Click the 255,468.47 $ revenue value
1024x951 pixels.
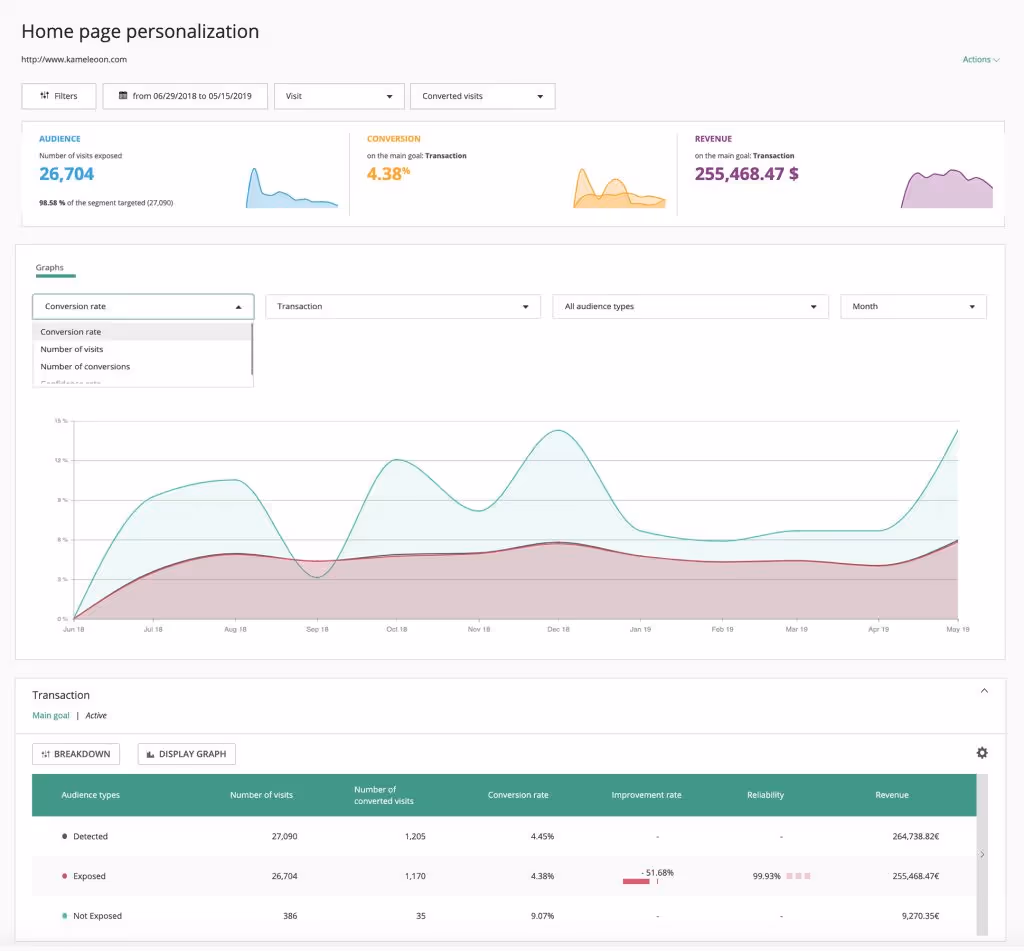click(746, 174)
